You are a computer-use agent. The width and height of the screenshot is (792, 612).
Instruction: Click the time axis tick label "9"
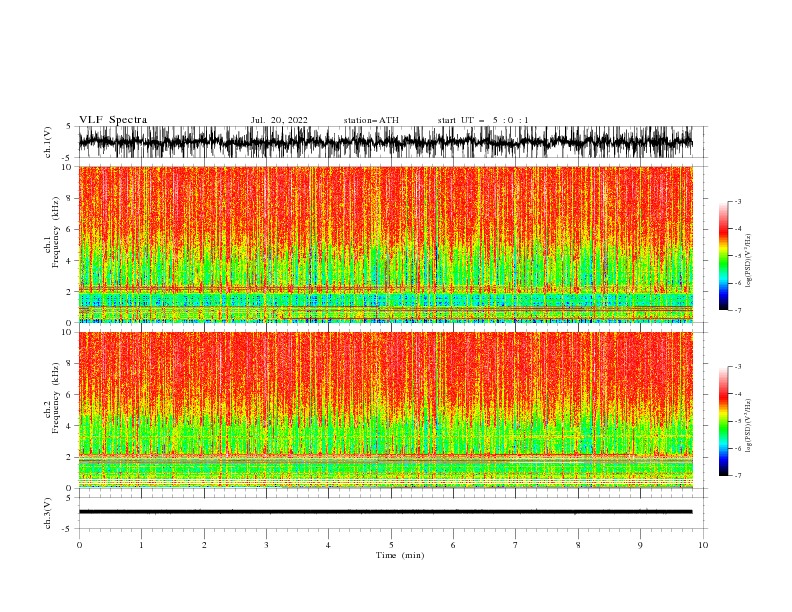coord(640,545)
